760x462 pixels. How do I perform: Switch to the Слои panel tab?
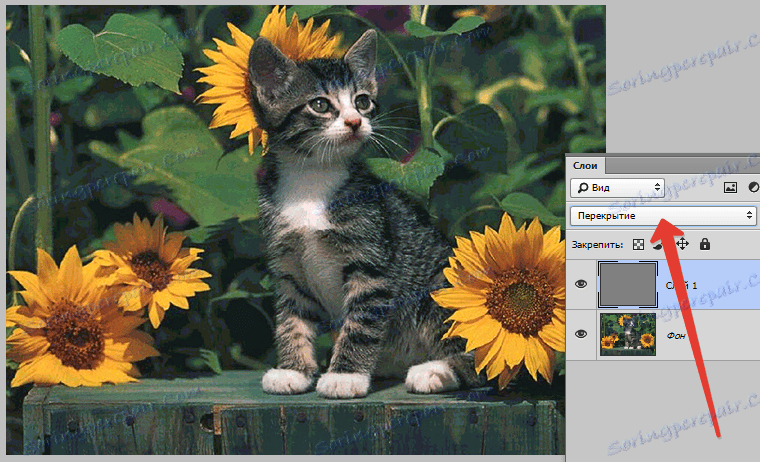click(585, 165)
